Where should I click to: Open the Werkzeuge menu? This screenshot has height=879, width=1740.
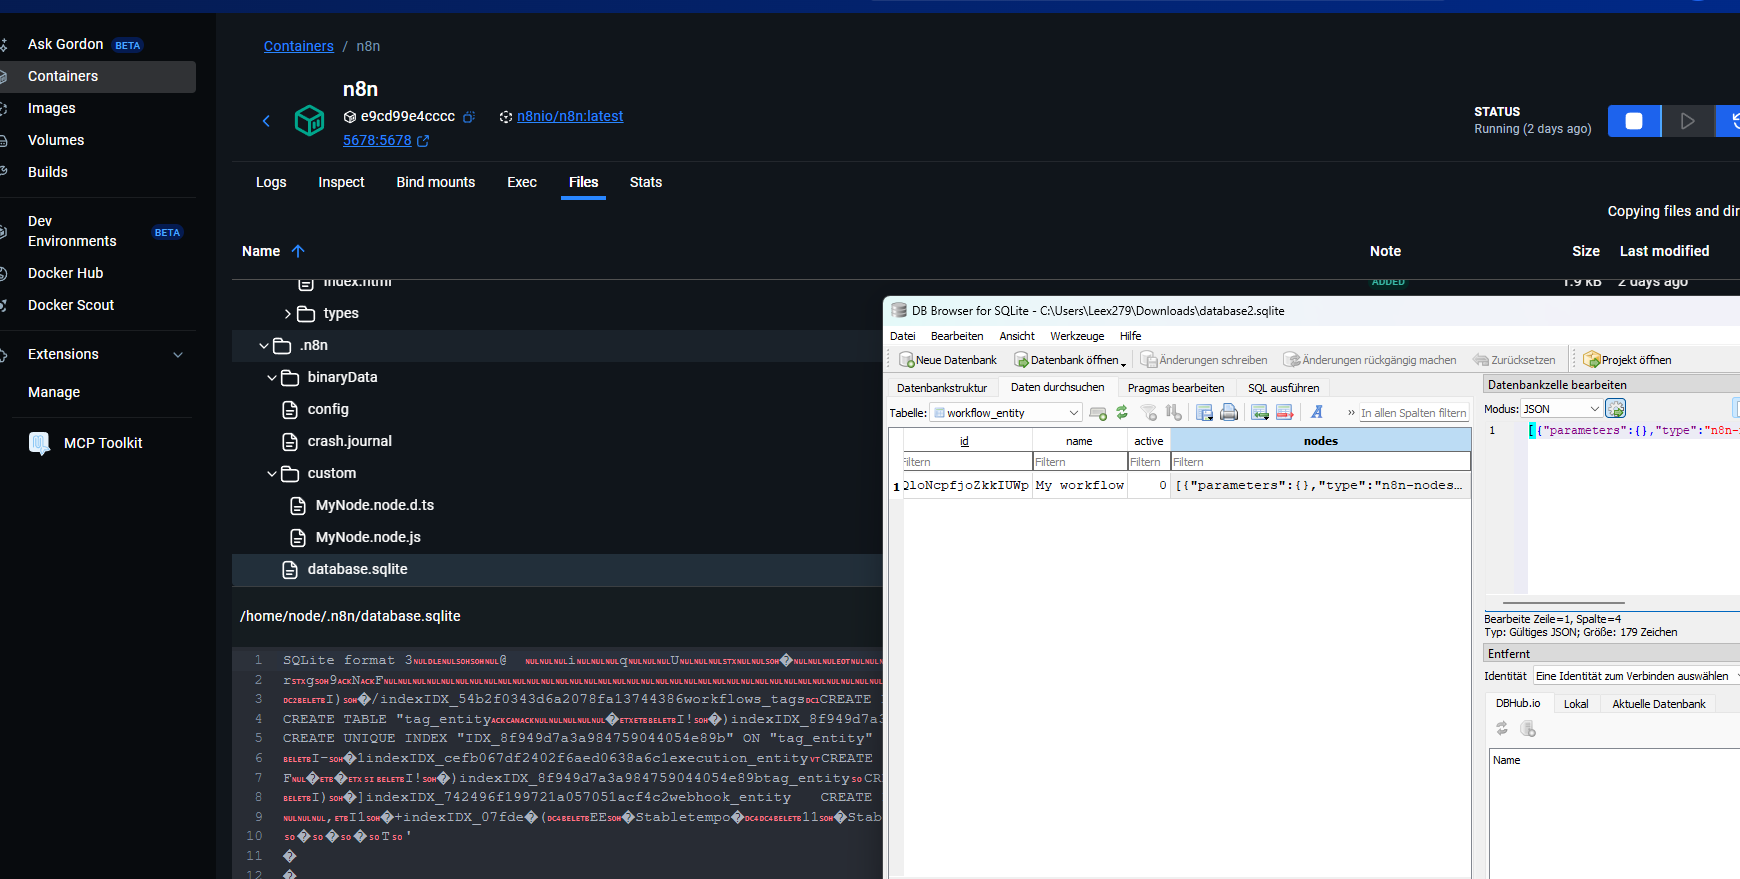click(x=1077, y=336)
